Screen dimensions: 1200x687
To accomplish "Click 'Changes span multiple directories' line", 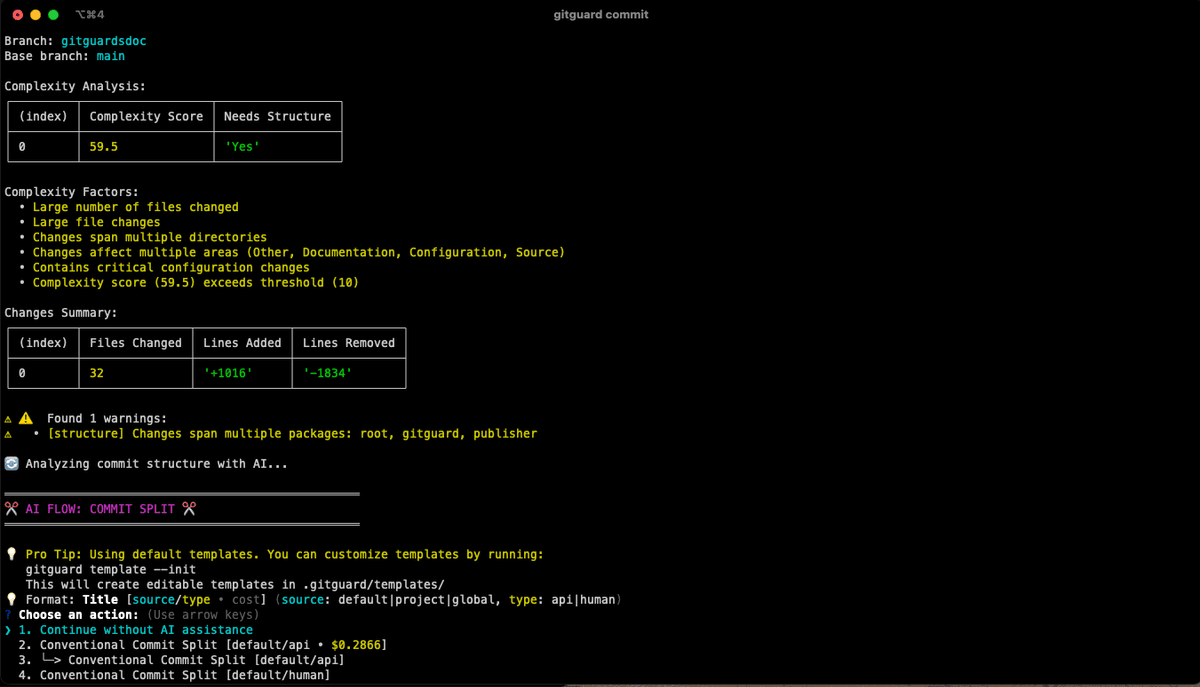I will pos(150,237).
